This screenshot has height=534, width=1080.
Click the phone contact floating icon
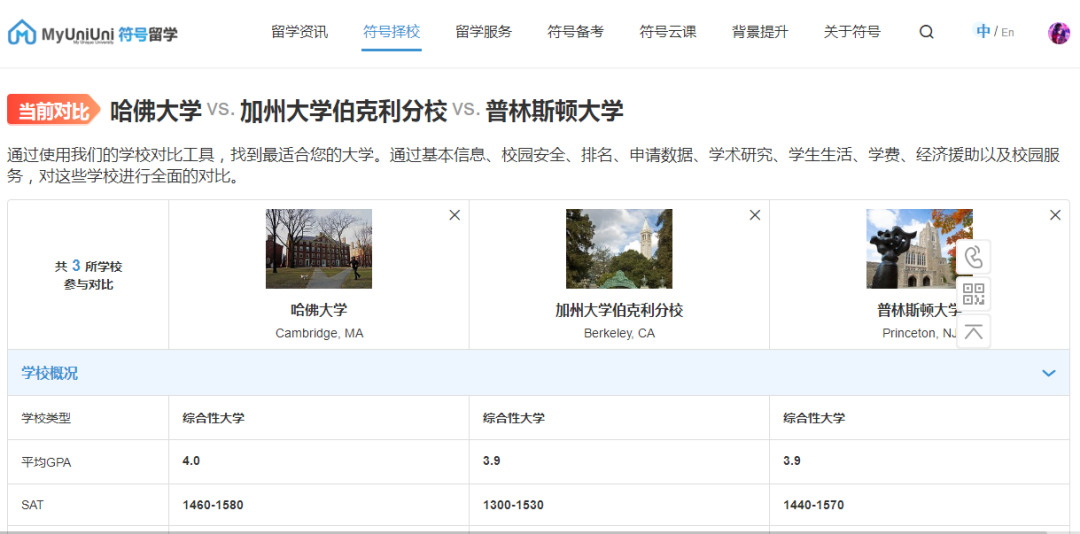pos(973,257)
